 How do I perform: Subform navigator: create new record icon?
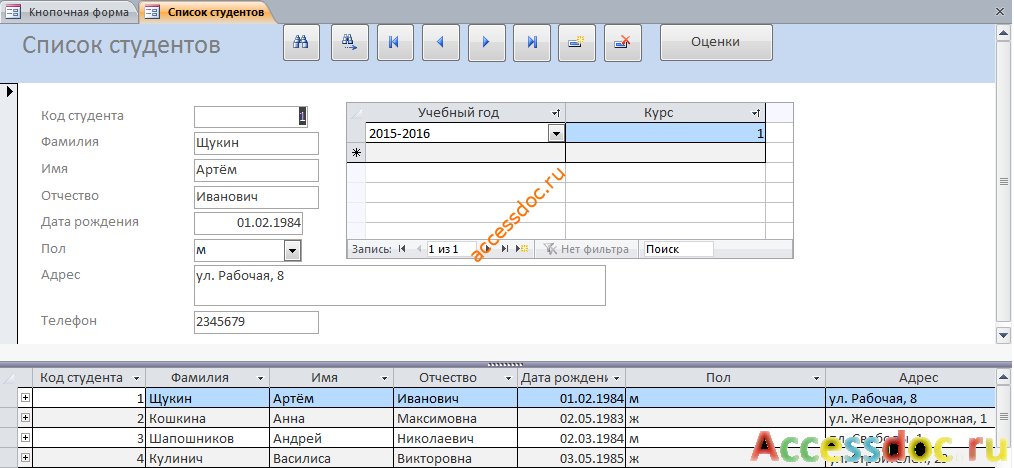[523, 249]
